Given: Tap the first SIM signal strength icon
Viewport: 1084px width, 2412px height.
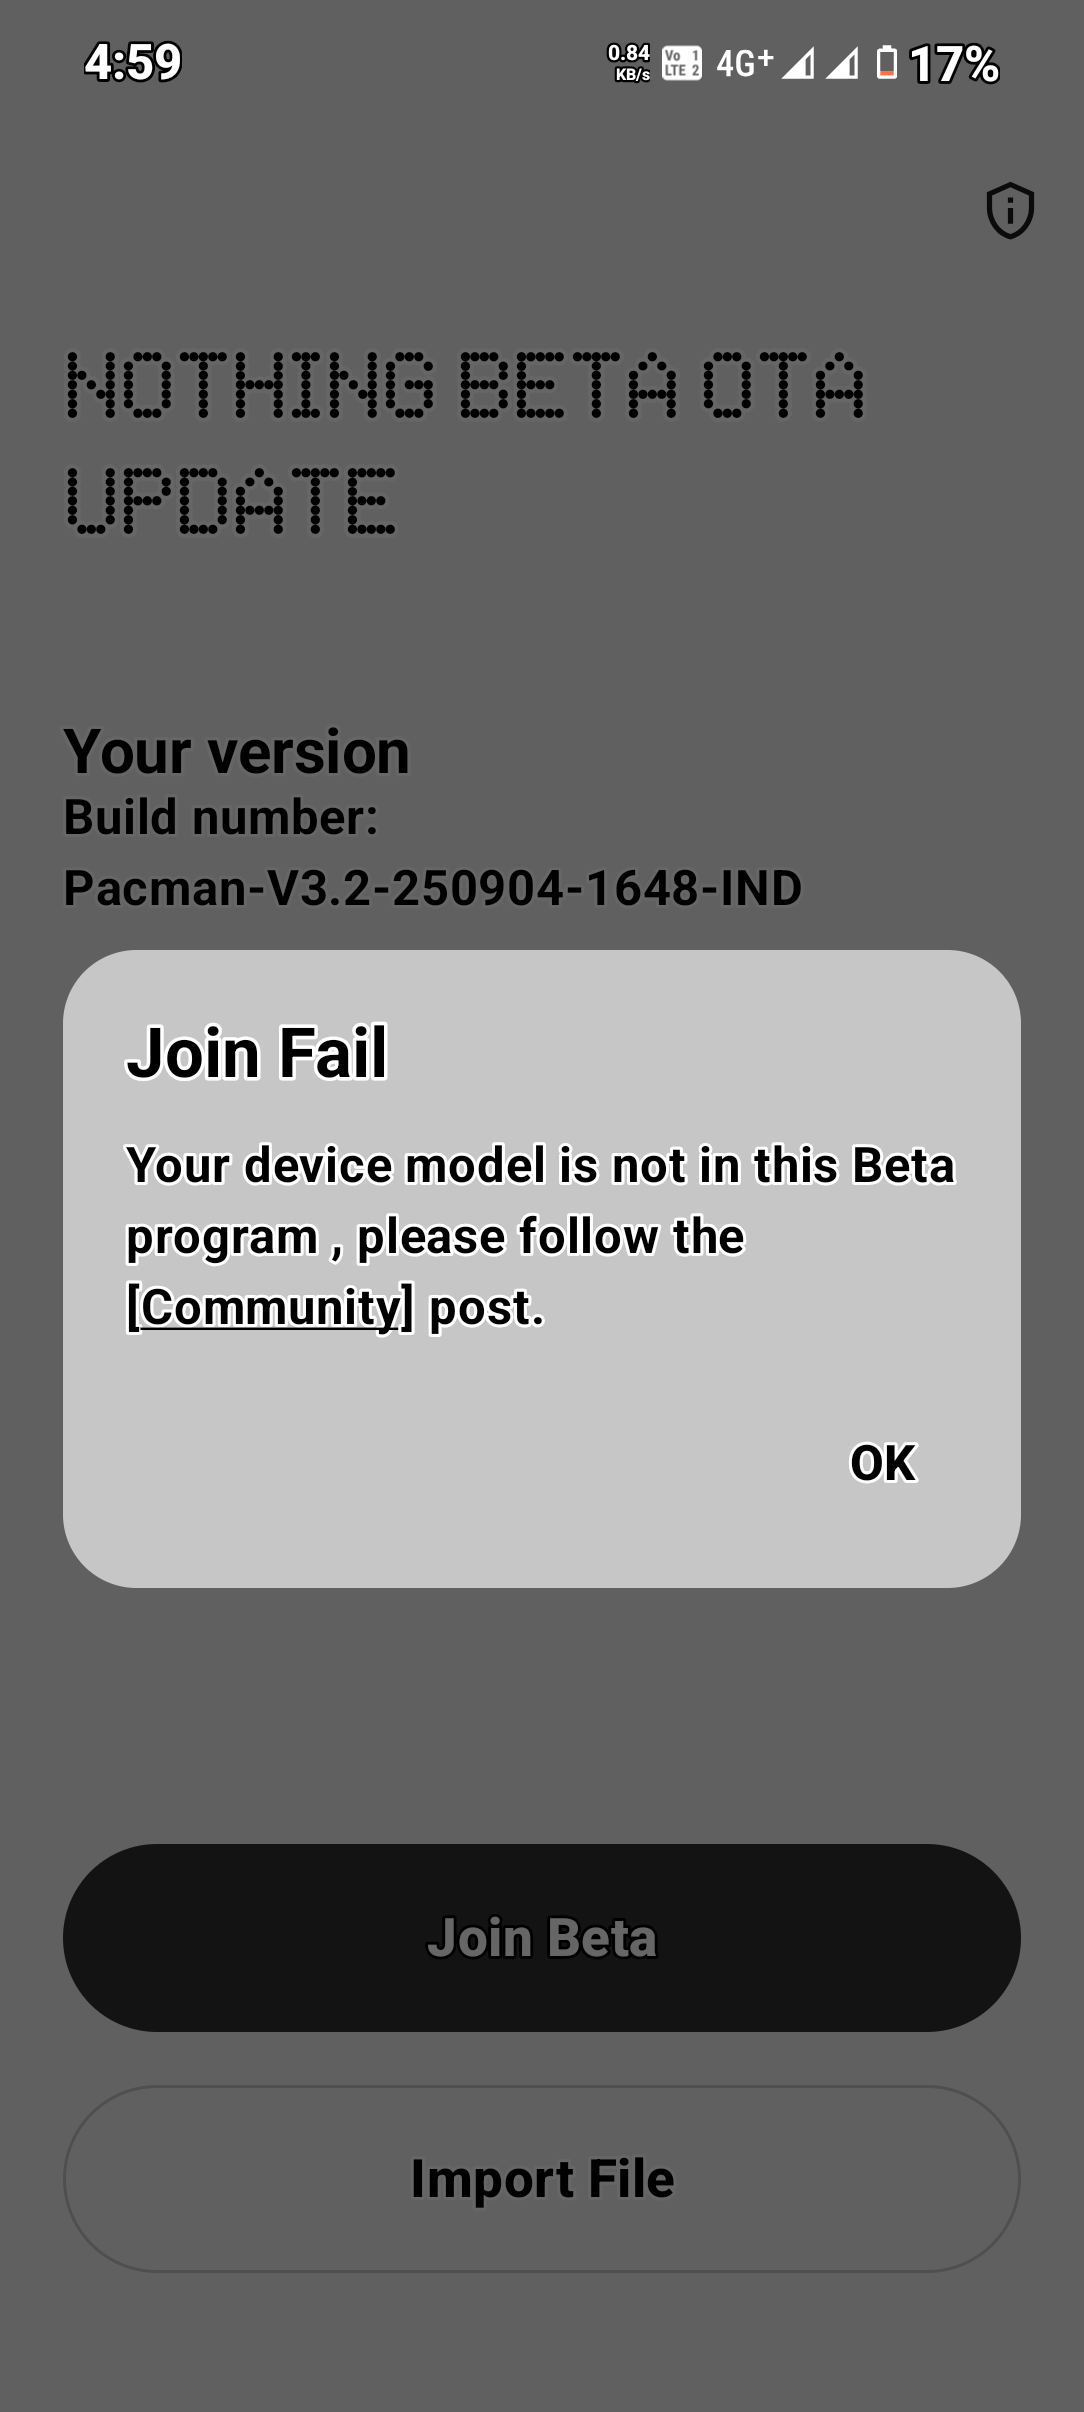Looking at the screenshot, I should tap(797, 64).
